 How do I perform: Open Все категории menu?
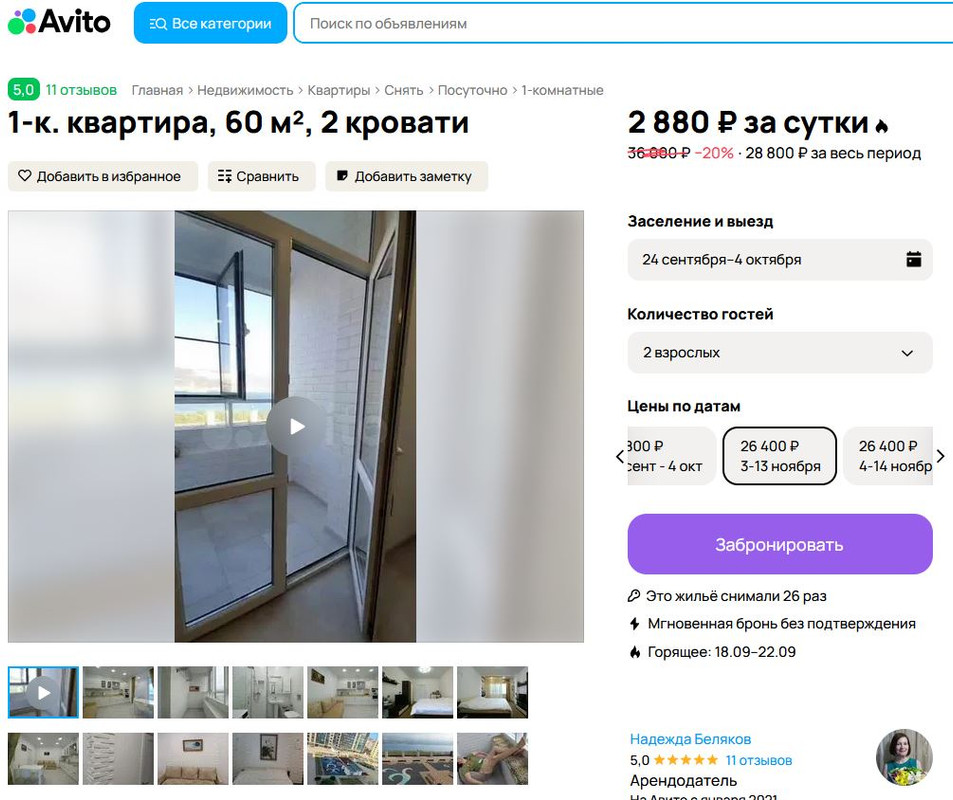pyautogui.click(x=210, y=23)
